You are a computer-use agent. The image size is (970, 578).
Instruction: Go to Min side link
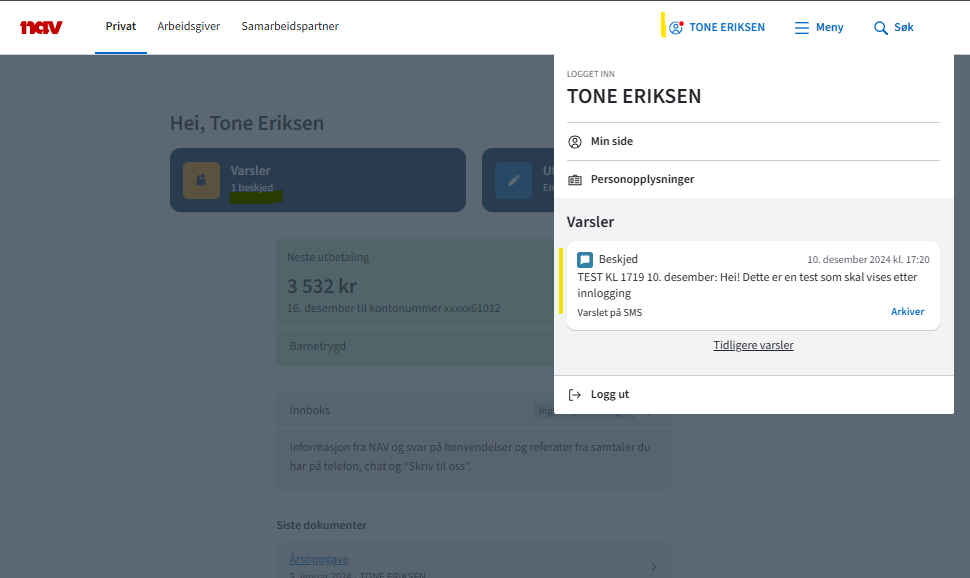753,142
